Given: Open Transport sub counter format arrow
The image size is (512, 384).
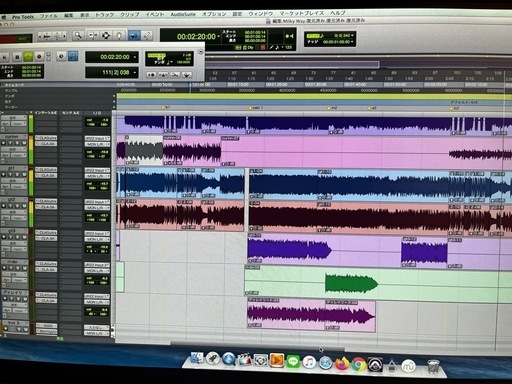Looking at the screenshot, I should tap(135, 72).
